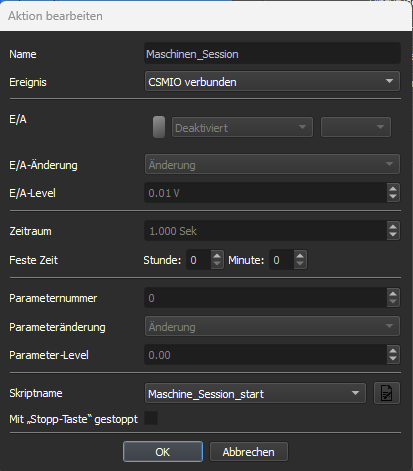Click the Zeitraum 1.000 Sek field
Image resolution: width=413 pixels, height=471 pixels.
[x=266, y=231]
